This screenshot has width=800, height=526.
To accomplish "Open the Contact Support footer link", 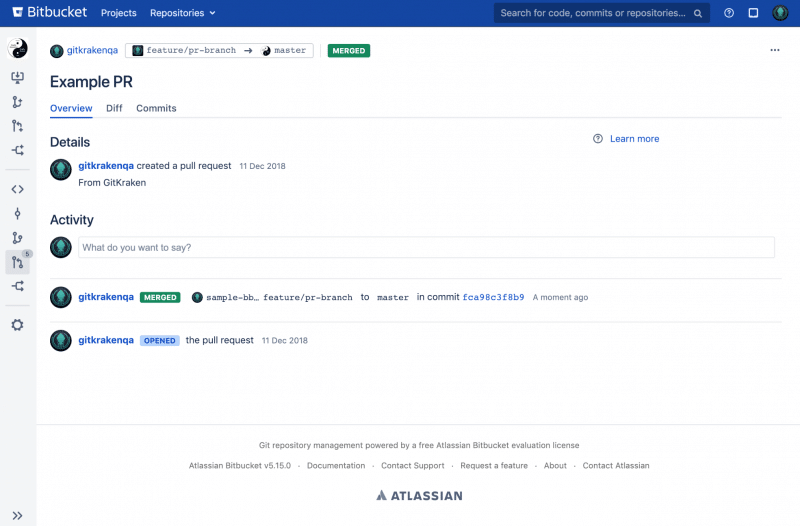I will [412, 466].
